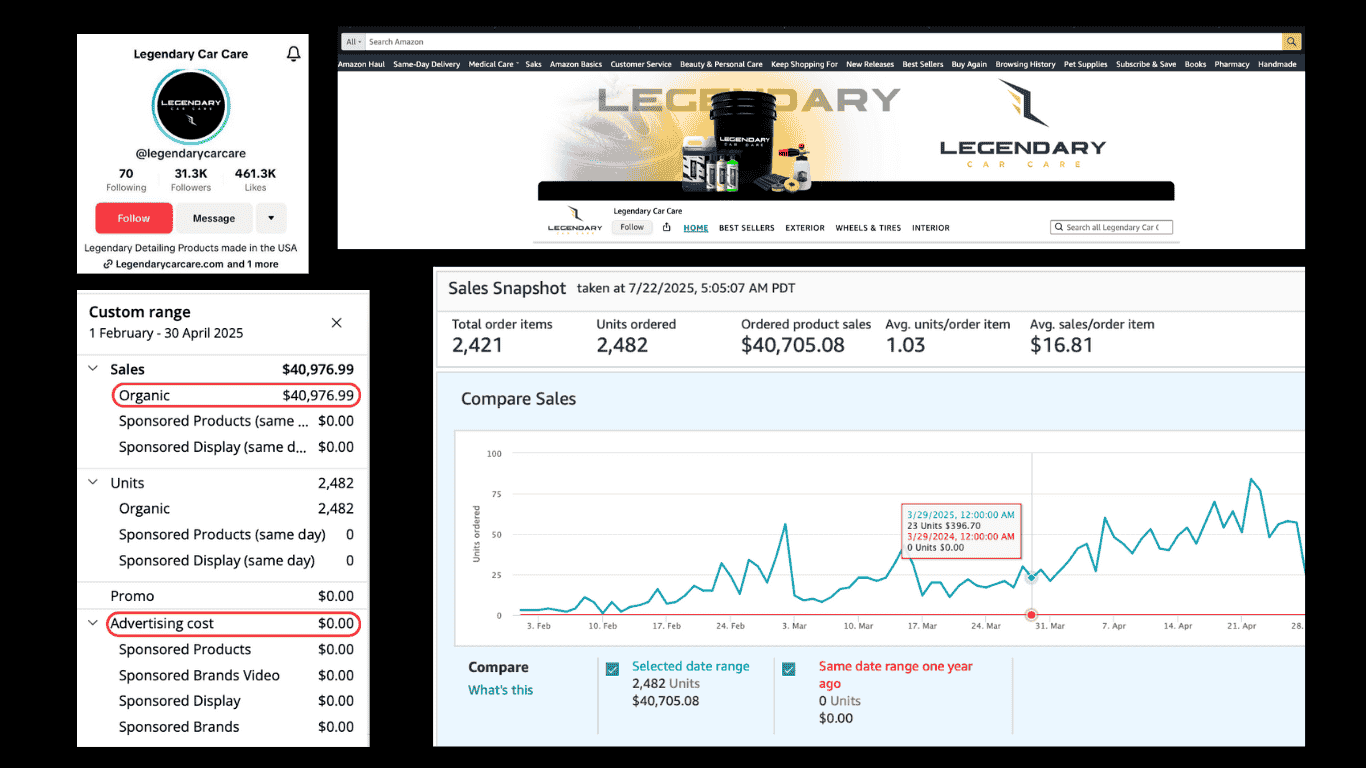Open Best Sellers in the dark Amazon nav
Screen dimensions: 1366x768
[923, 64]
